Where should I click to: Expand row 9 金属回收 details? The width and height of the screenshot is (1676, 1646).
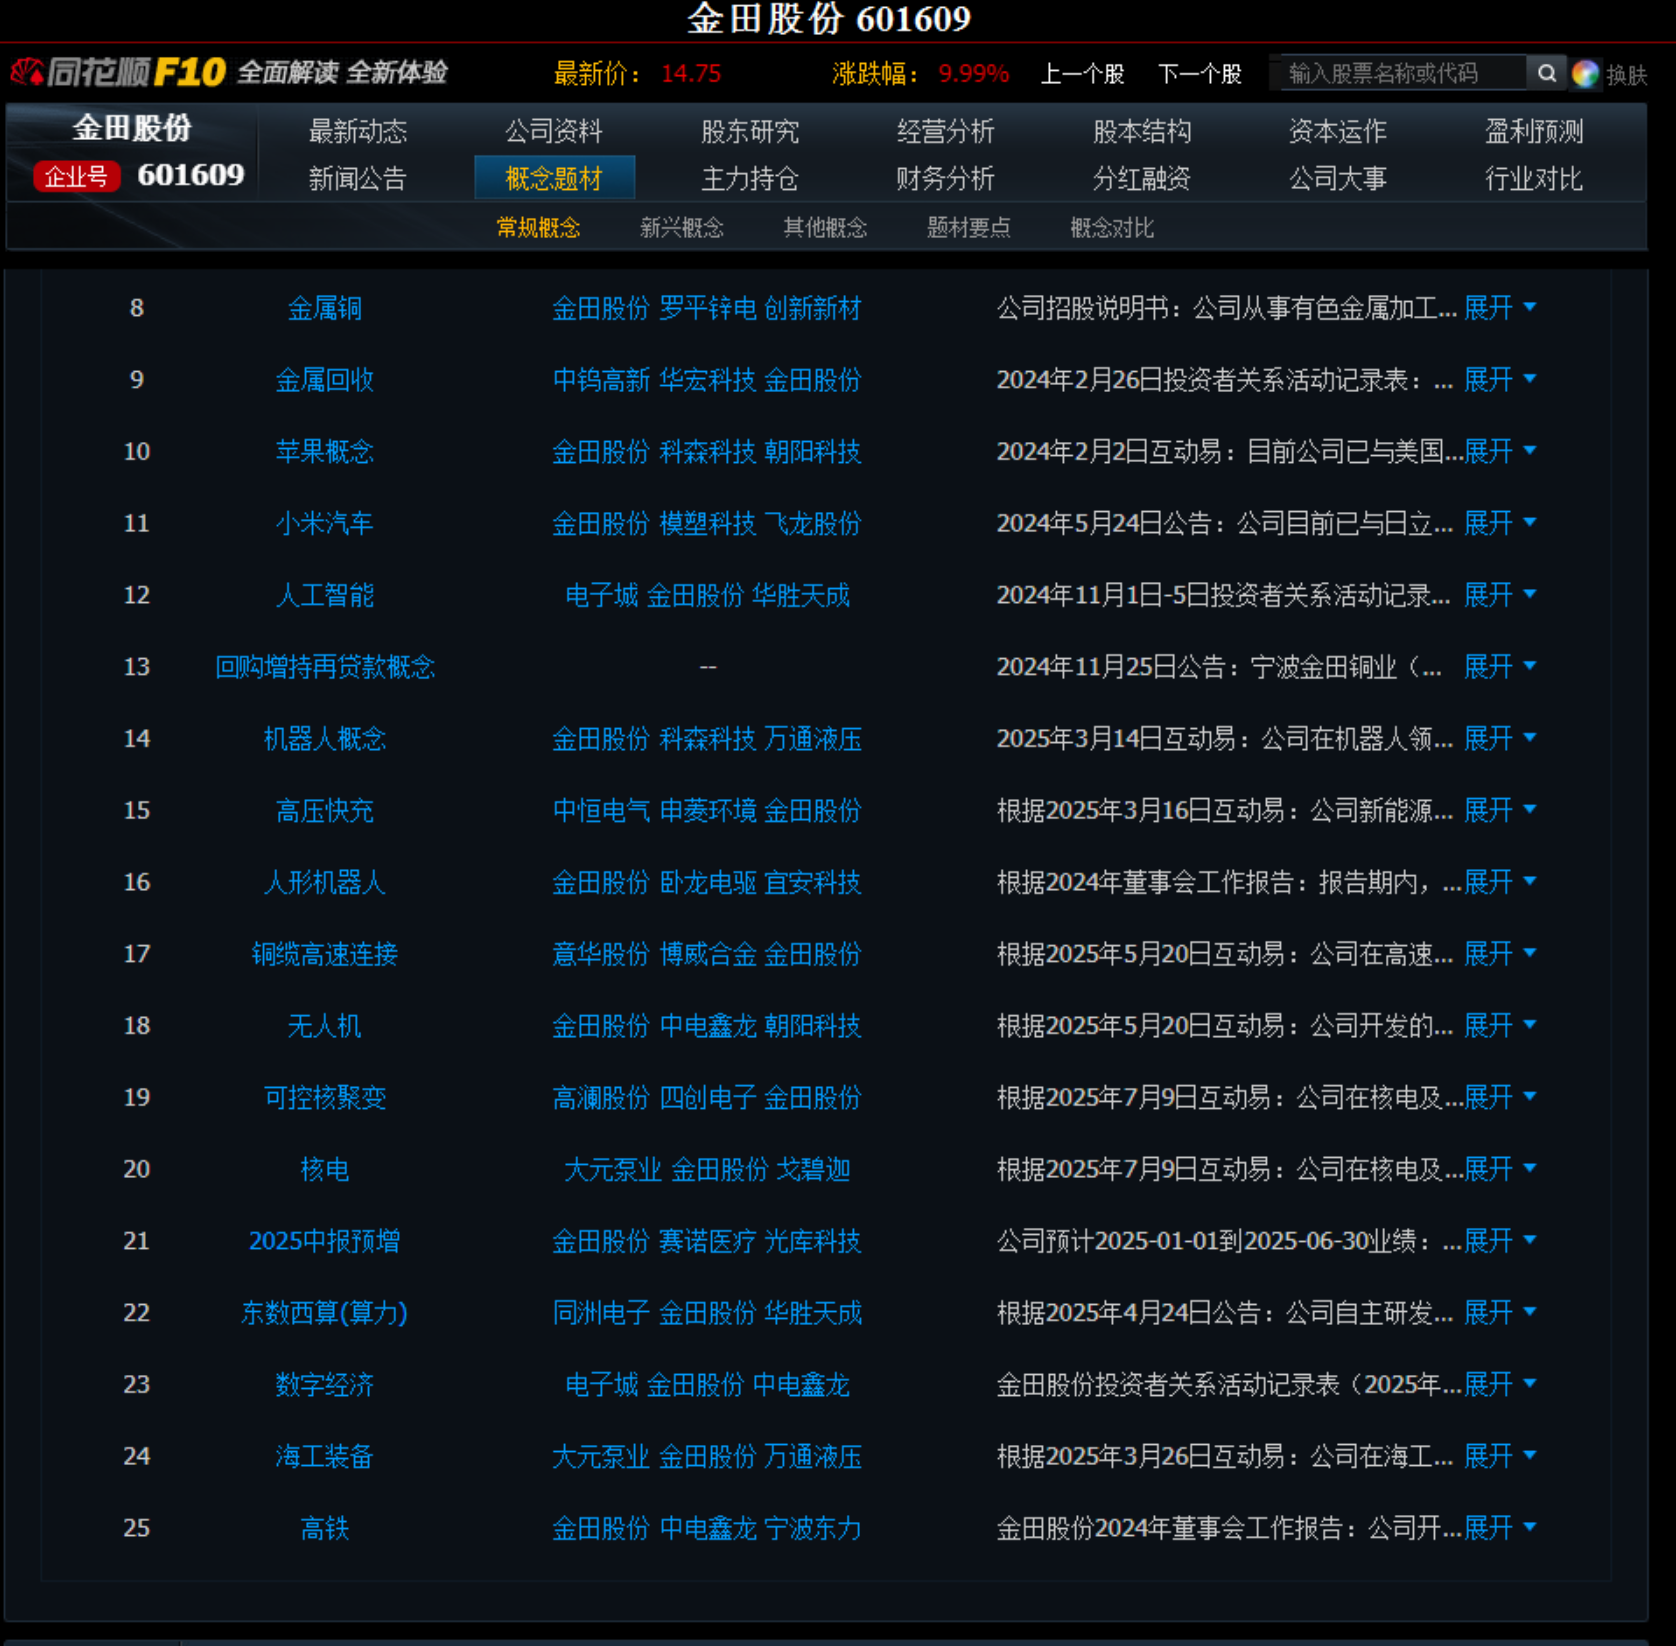(1499, 380)
